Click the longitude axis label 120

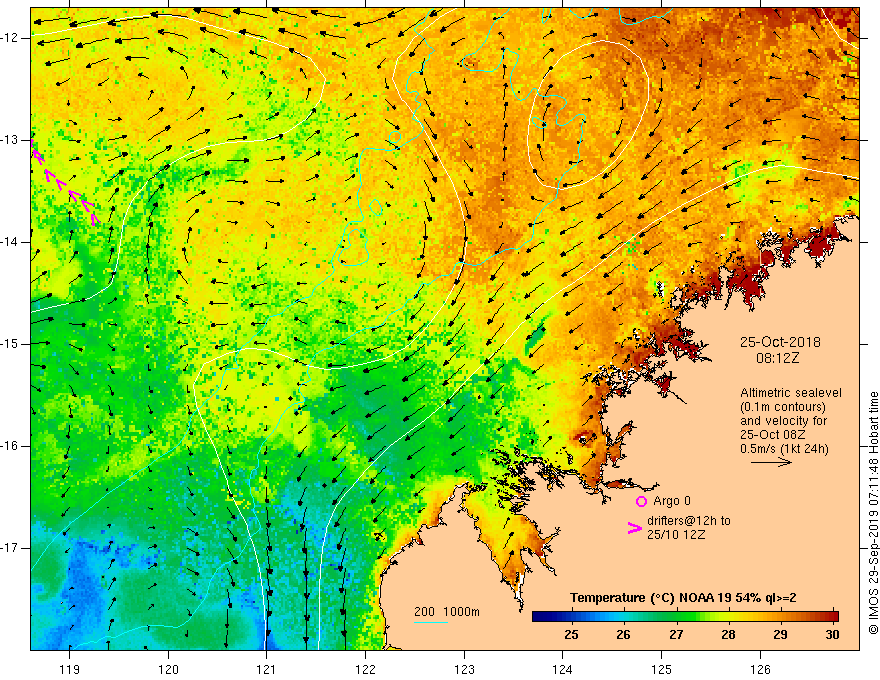click(x=168, y=669)
